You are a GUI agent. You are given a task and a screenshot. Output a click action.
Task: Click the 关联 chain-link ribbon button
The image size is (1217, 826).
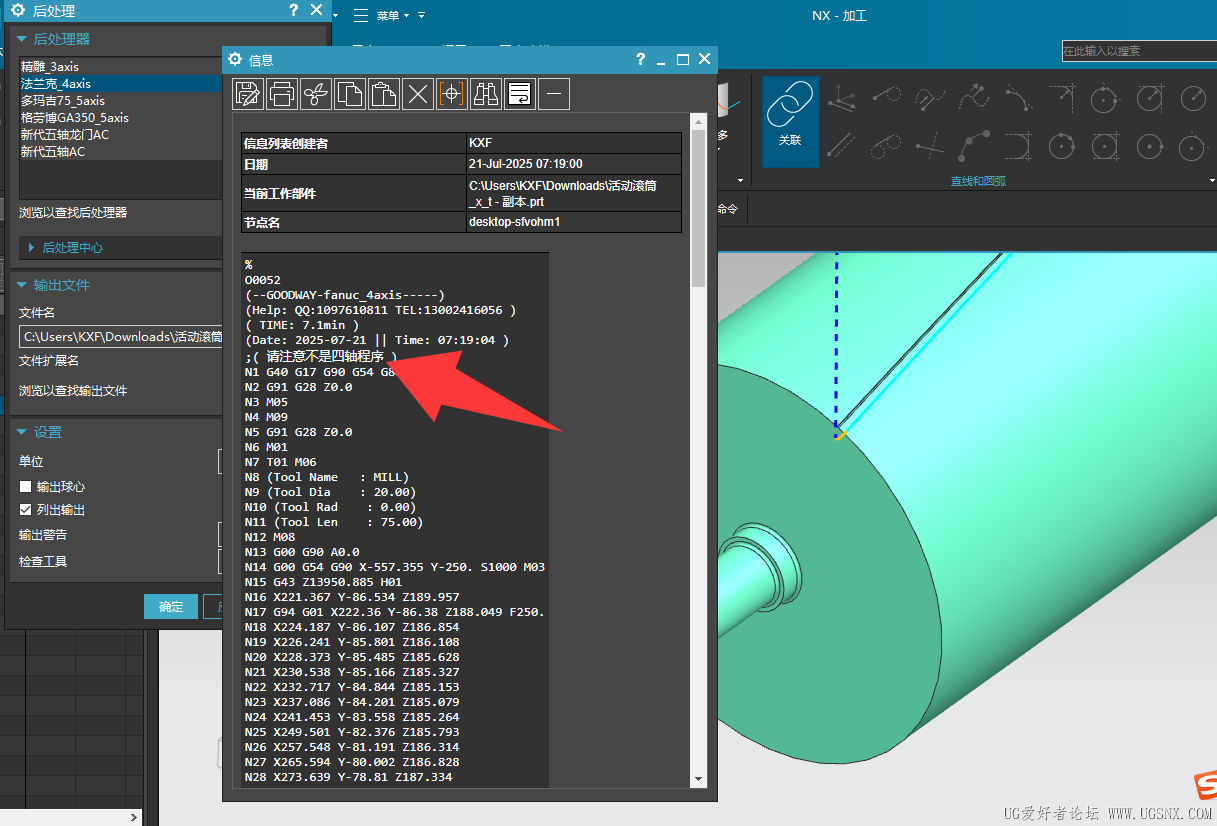coord(790,121)
